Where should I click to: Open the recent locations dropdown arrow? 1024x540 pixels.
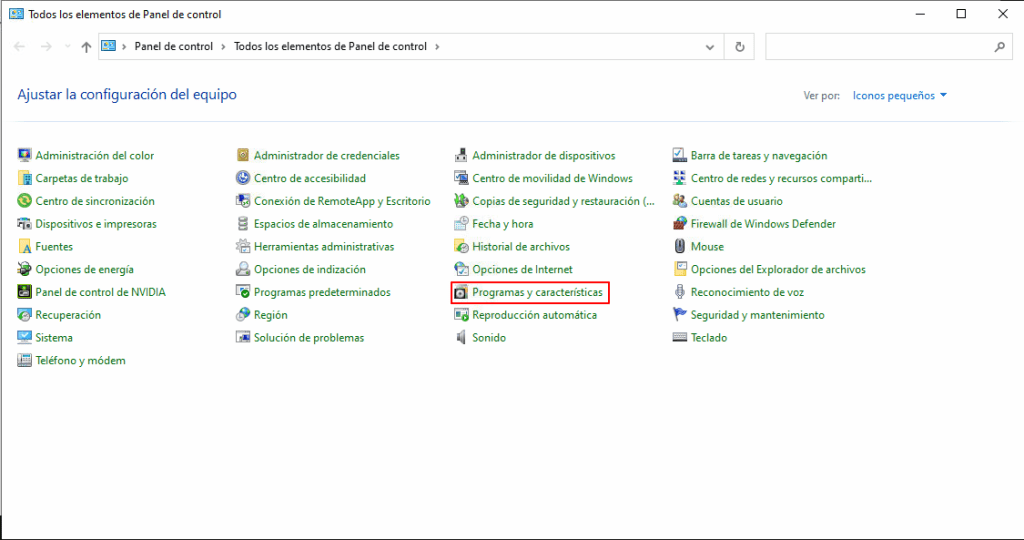[67, 47]
